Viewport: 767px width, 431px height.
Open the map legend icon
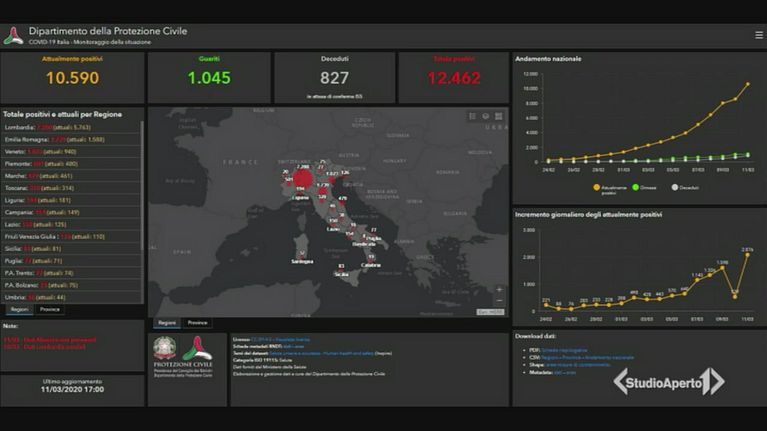472,117
